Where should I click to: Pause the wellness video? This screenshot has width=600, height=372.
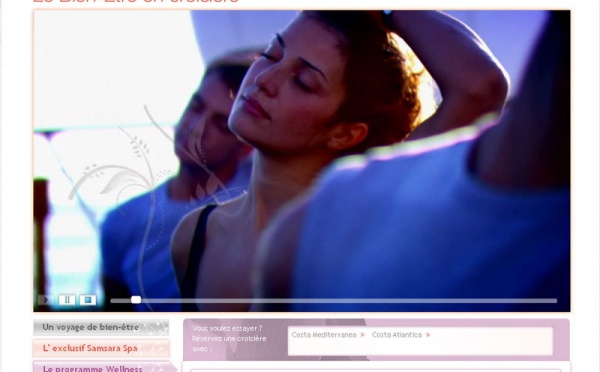[x=67, y=300]
